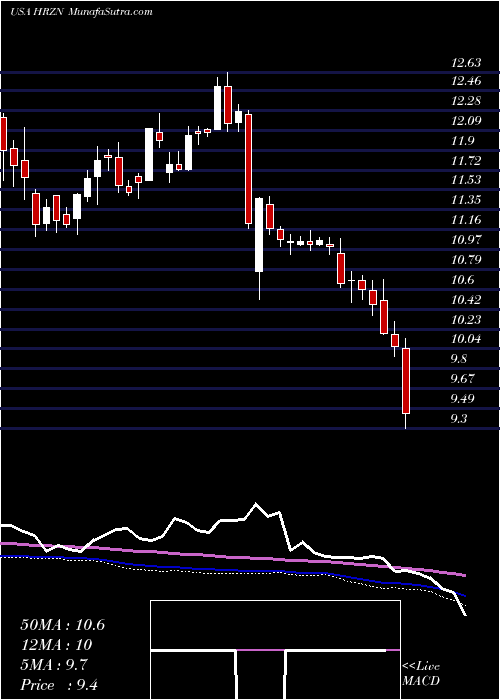Click the 11.16 price axis label
Image resolution: width=500 pixels, height=700 pixels.
(x=466, y=220)
